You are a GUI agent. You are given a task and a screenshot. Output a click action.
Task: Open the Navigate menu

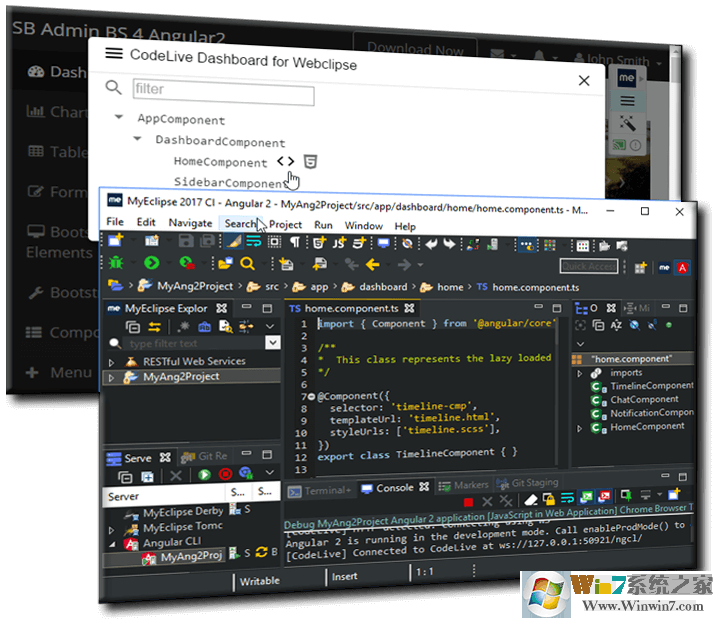pos(190,223)
